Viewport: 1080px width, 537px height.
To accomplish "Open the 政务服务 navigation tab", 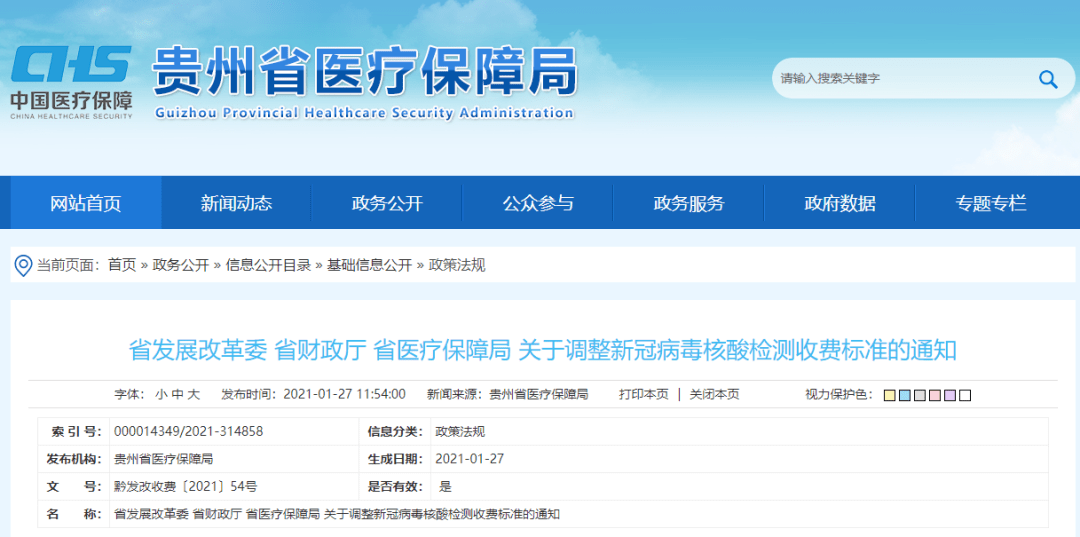I will pyautogui.click(x=689, y=203).
